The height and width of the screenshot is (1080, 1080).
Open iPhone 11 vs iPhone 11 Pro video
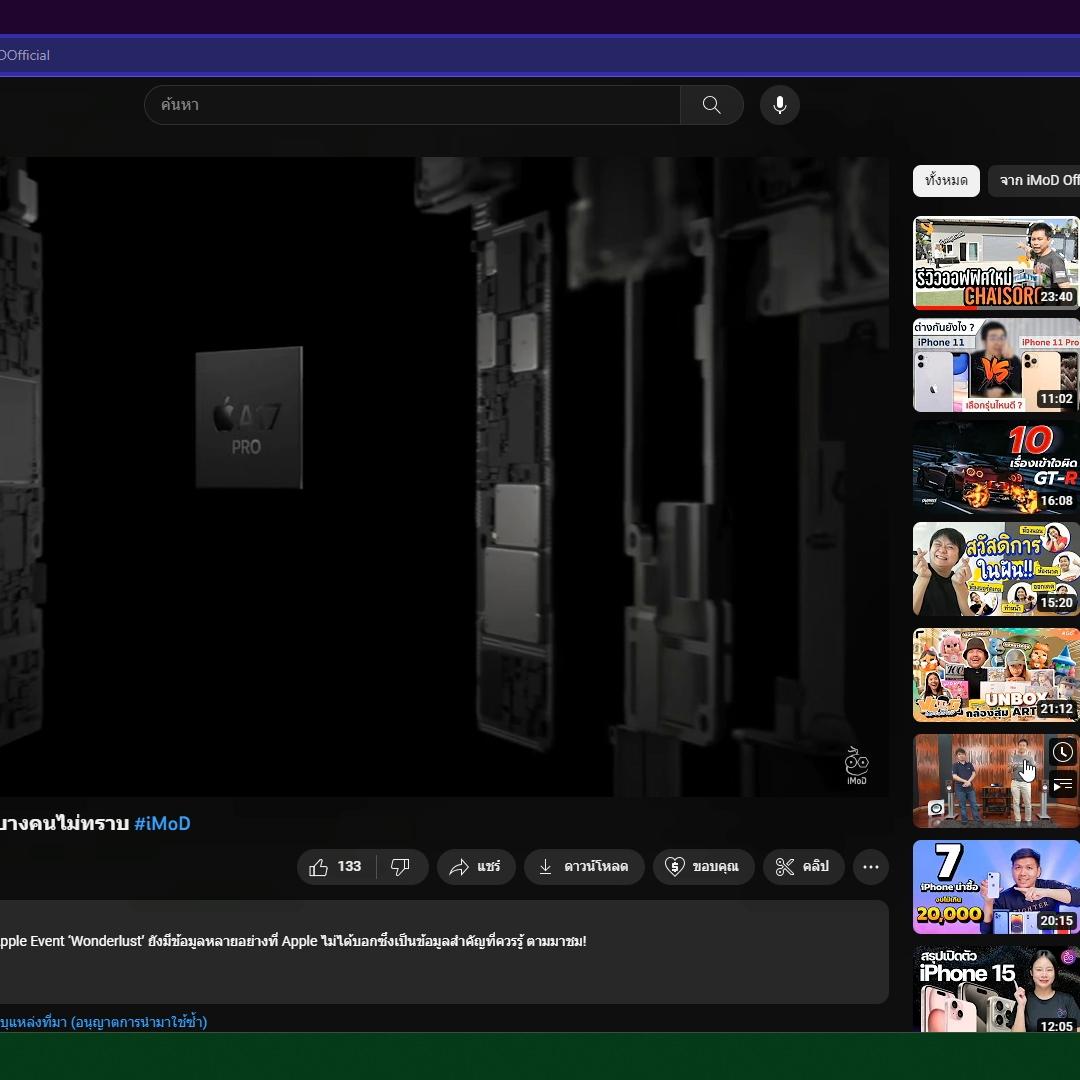coord(996,365)
